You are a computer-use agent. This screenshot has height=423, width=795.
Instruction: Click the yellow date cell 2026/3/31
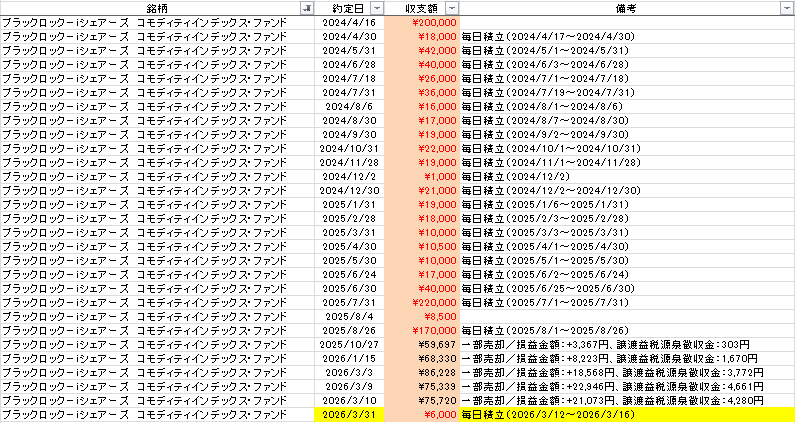coord(349,415)
